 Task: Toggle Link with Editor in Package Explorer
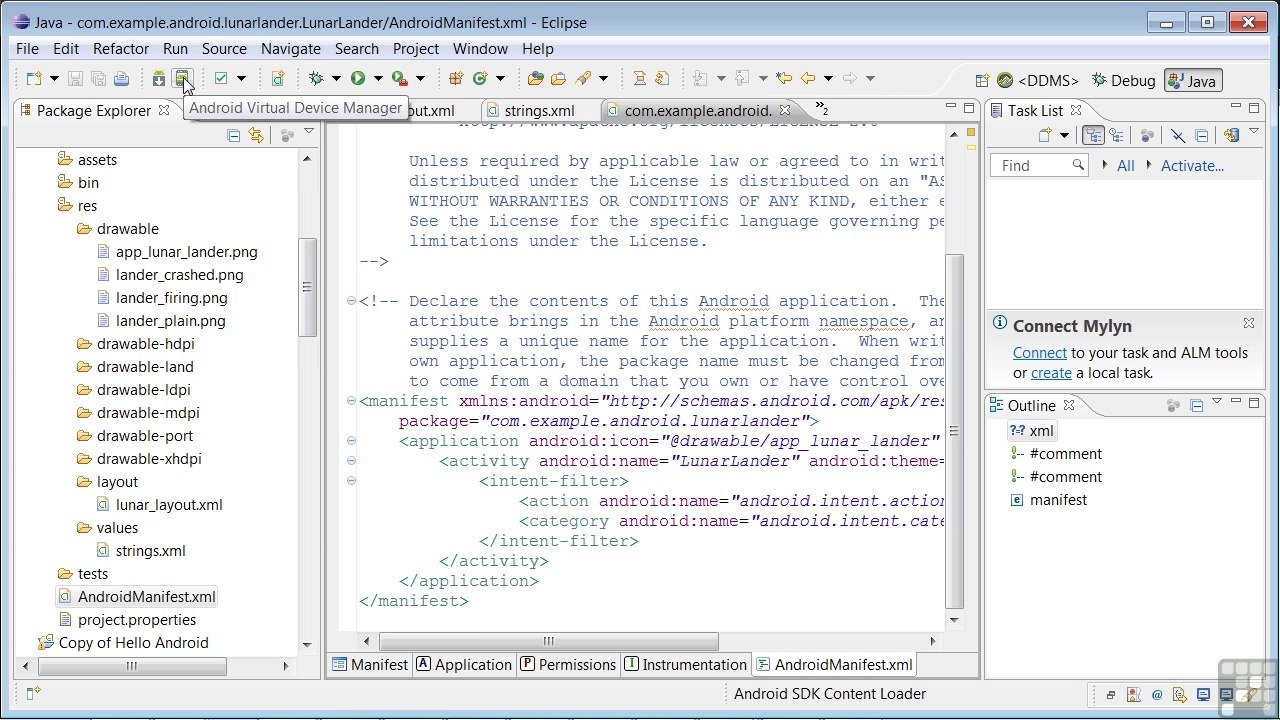tap(256, 135)
